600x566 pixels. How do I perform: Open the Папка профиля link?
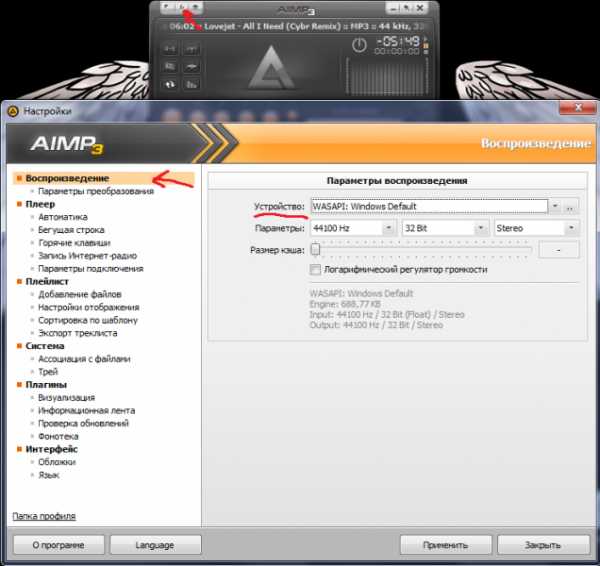[x=44, y=516]
